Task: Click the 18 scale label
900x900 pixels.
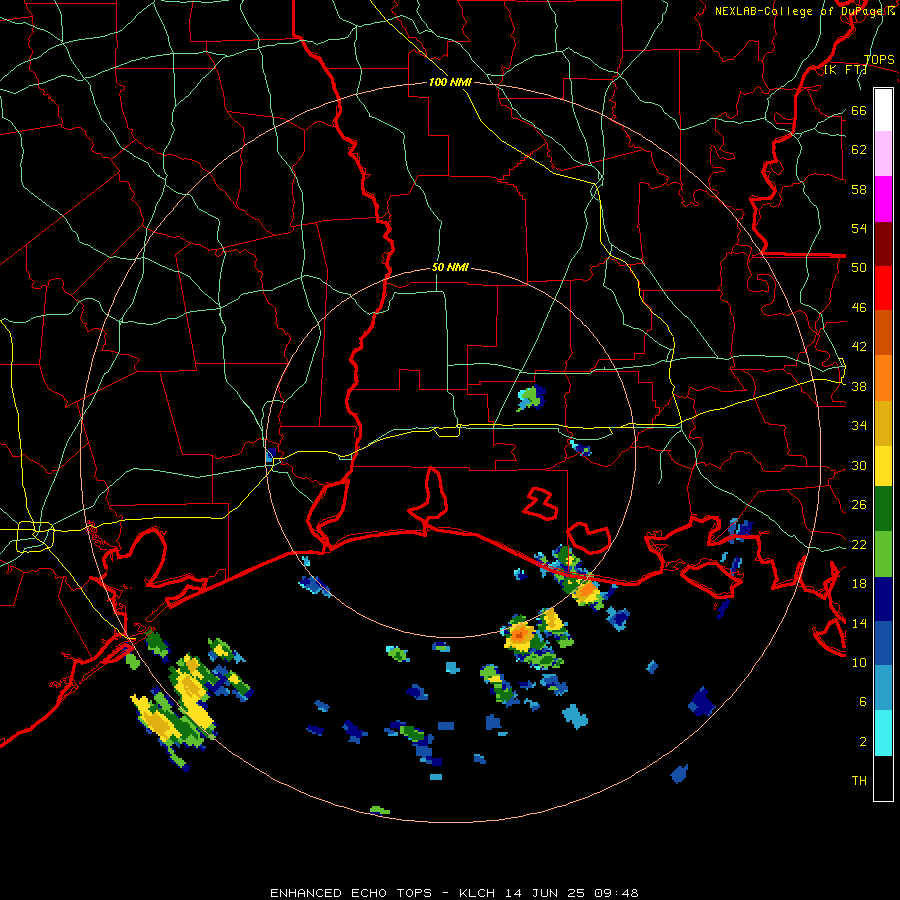Action: coord(859,584)
